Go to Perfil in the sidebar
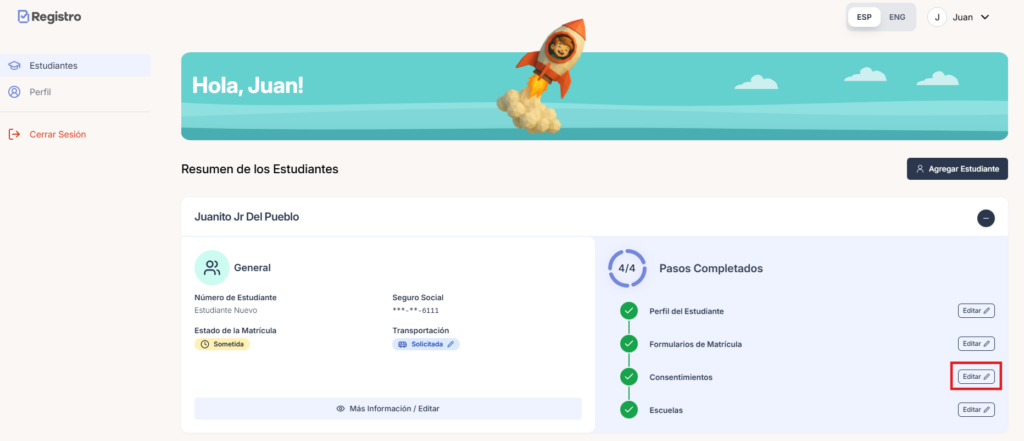Viewport: 1024px width, 441px height. [x=41, y=92]
